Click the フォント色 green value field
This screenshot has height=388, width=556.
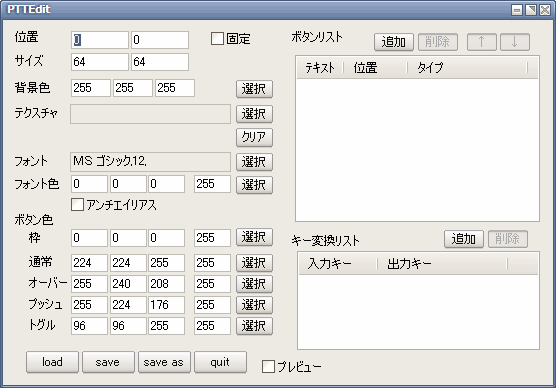pos(128,184)
